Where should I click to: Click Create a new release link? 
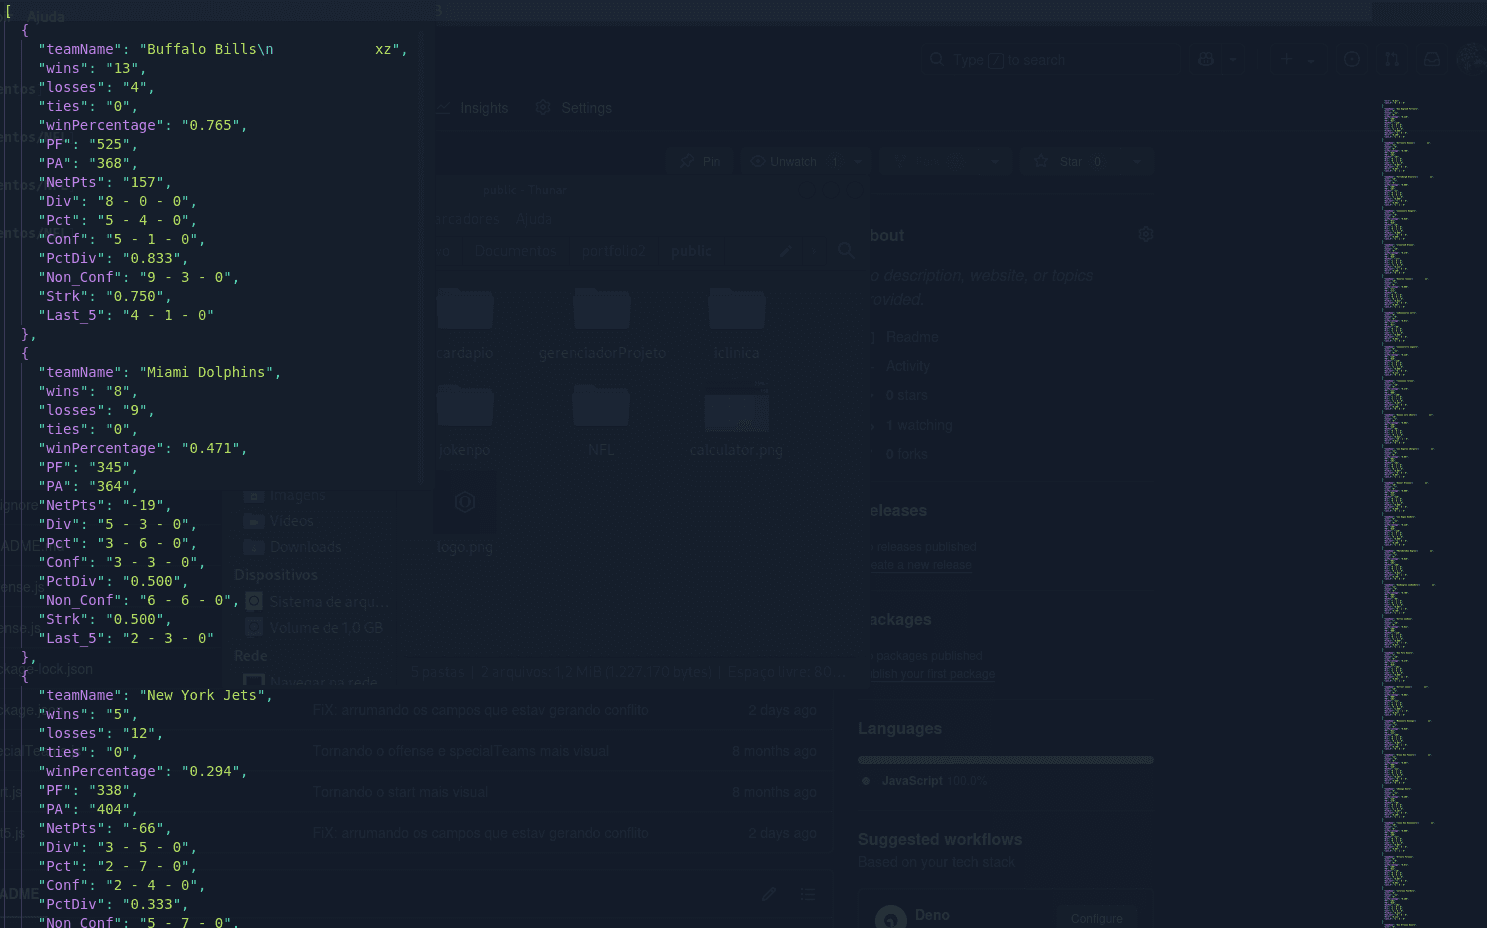click(919, 565)
